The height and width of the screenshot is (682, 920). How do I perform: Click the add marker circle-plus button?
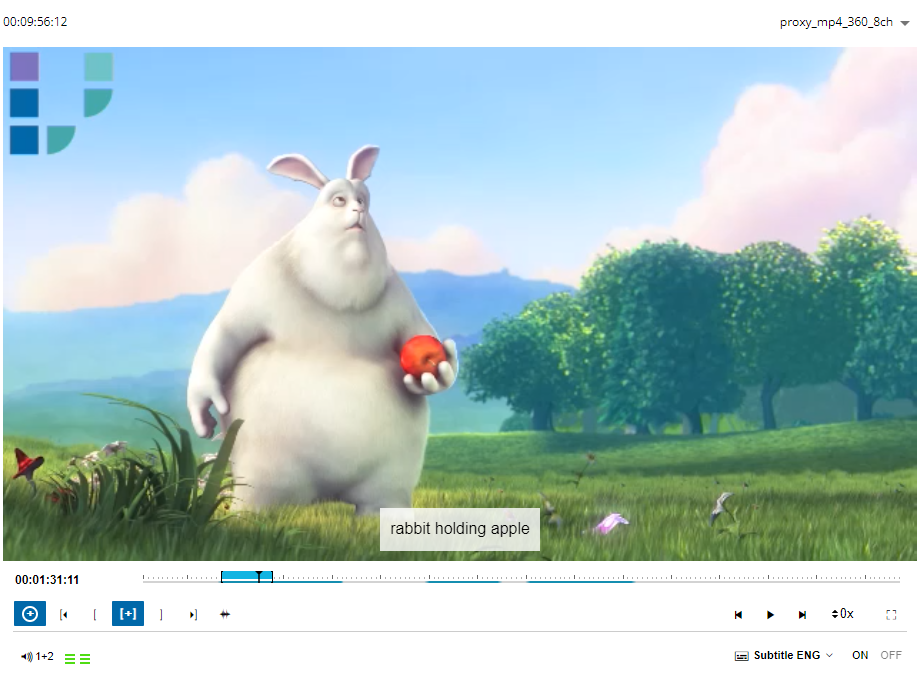click(x=30, y=614)
